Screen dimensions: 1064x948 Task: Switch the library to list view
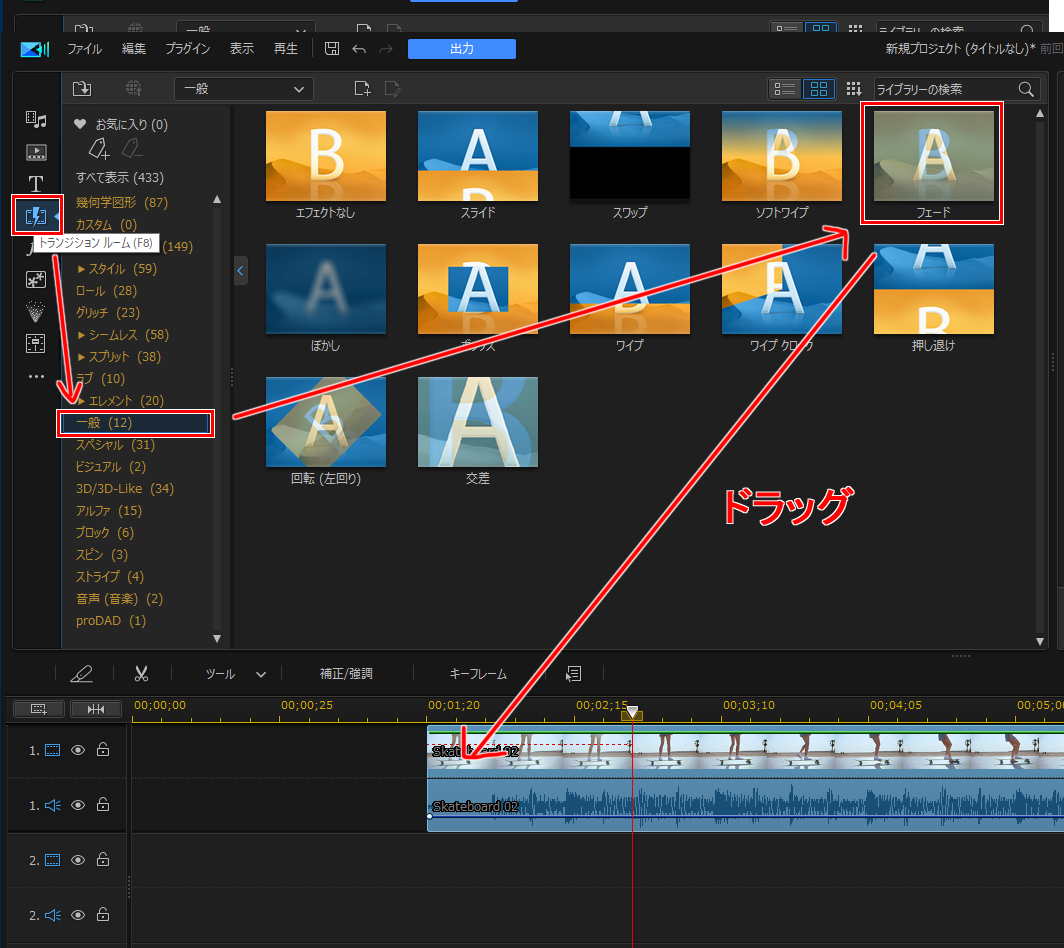[x=786, y=89]
